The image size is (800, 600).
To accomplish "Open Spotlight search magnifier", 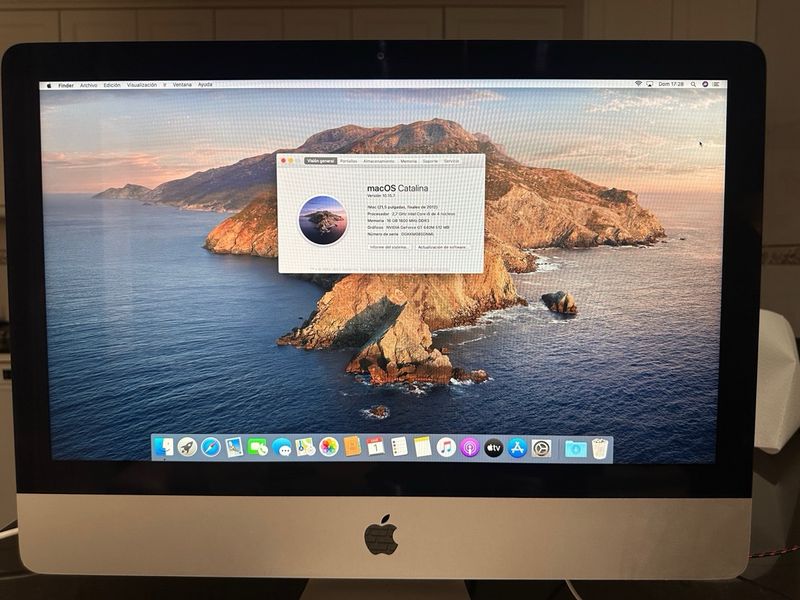I will [x=693, y=84].
